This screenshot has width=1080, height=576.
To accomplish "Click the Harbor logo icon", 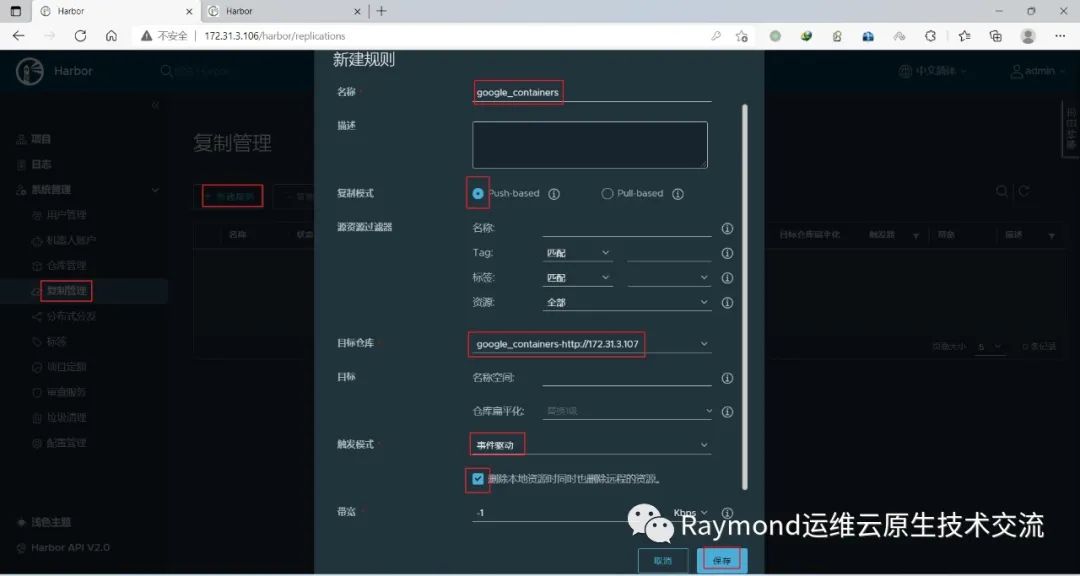I will 30,71.
